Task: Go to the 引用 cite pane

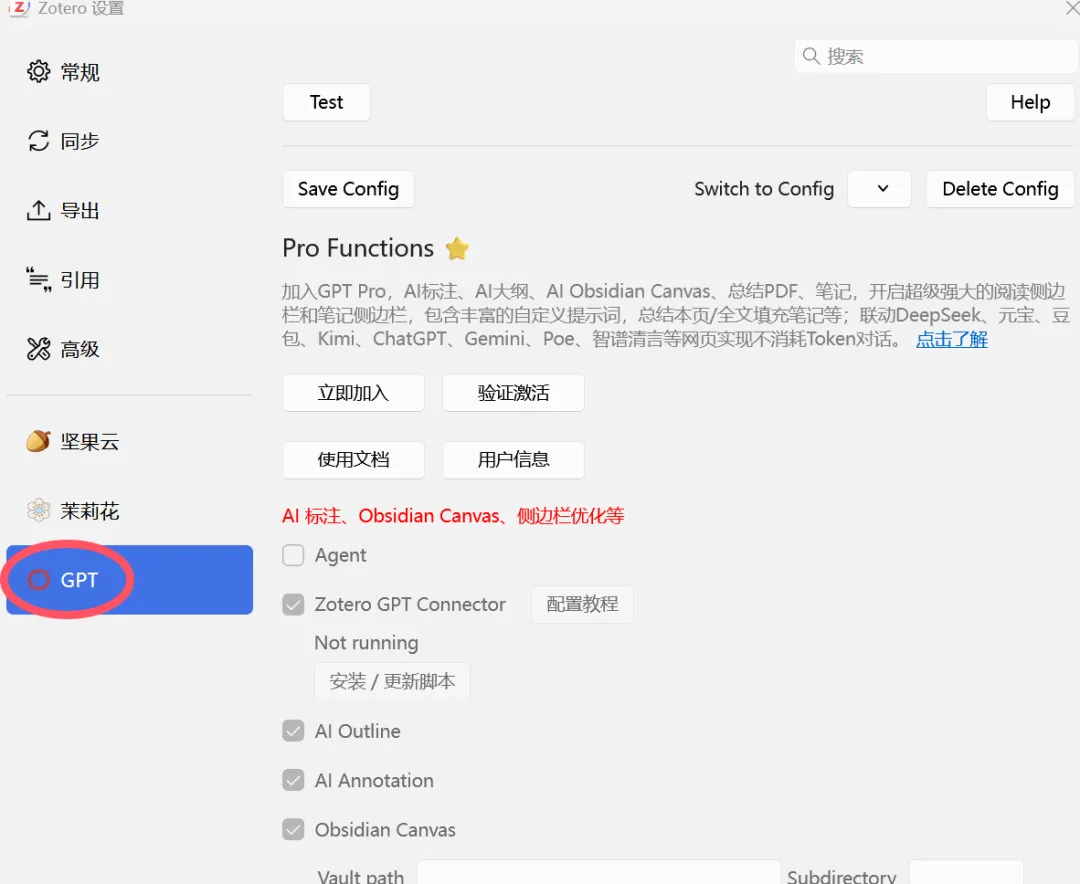Action: (129, 280)
